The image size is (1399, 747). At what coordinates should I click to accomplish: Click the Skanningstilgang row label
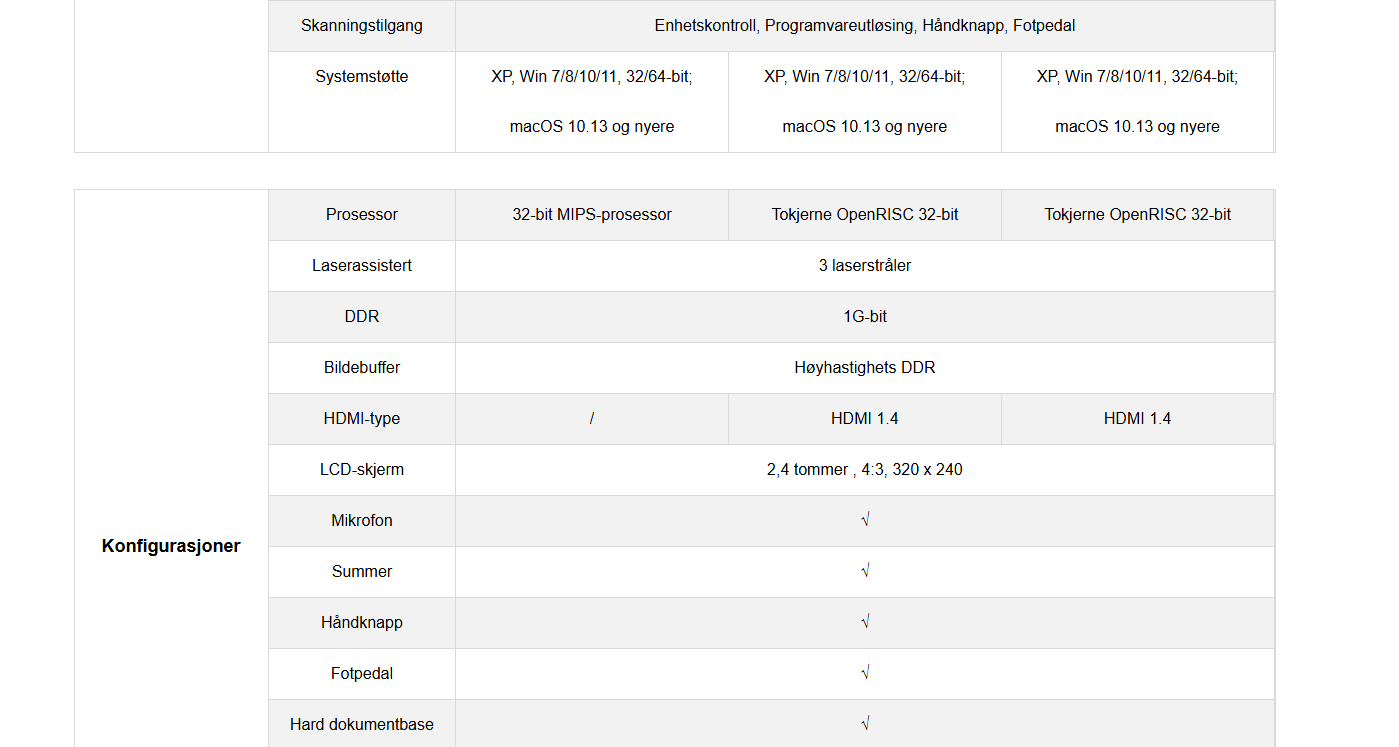(362, 25)
